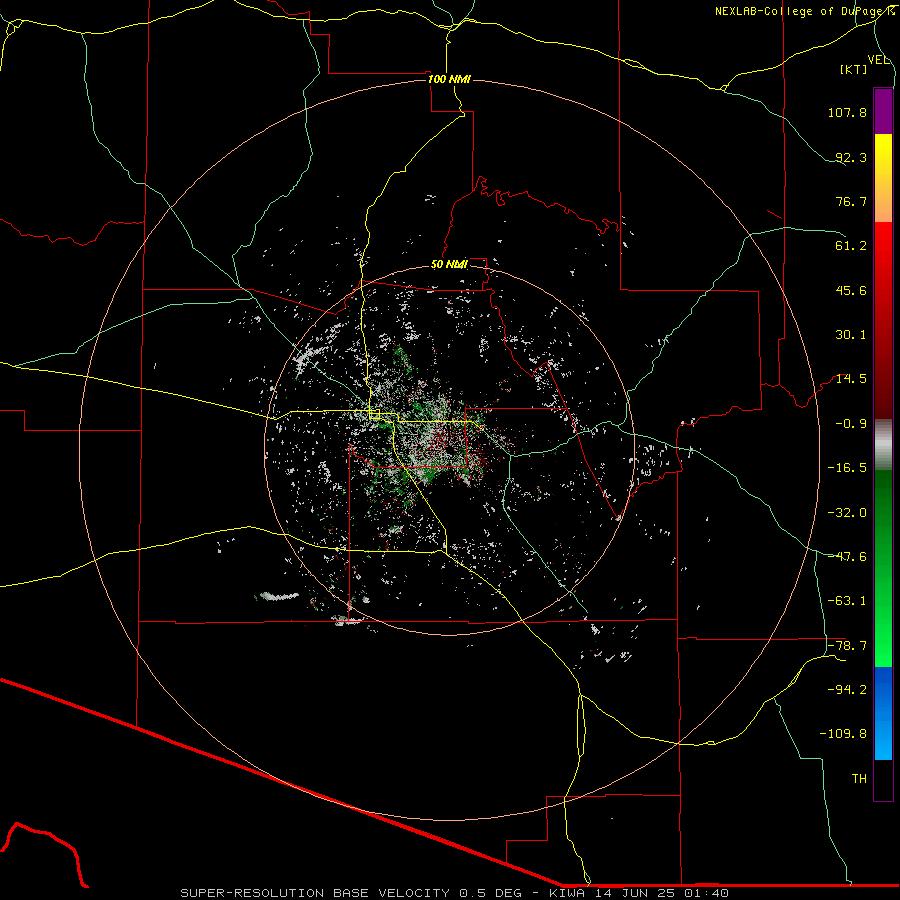
Task: Click the "30.1" legend value
Action: 851,335
